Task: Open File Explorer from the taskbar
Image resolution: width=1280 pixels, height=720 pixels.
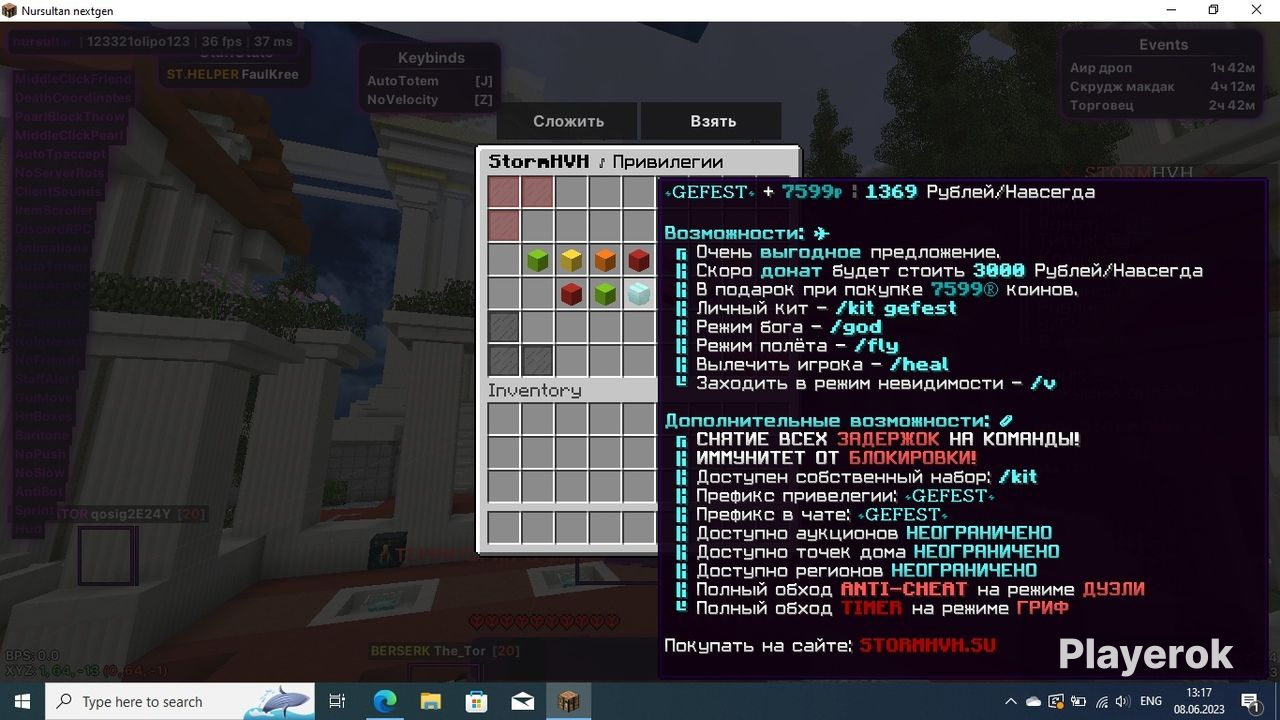Action: tap(431, 701)
